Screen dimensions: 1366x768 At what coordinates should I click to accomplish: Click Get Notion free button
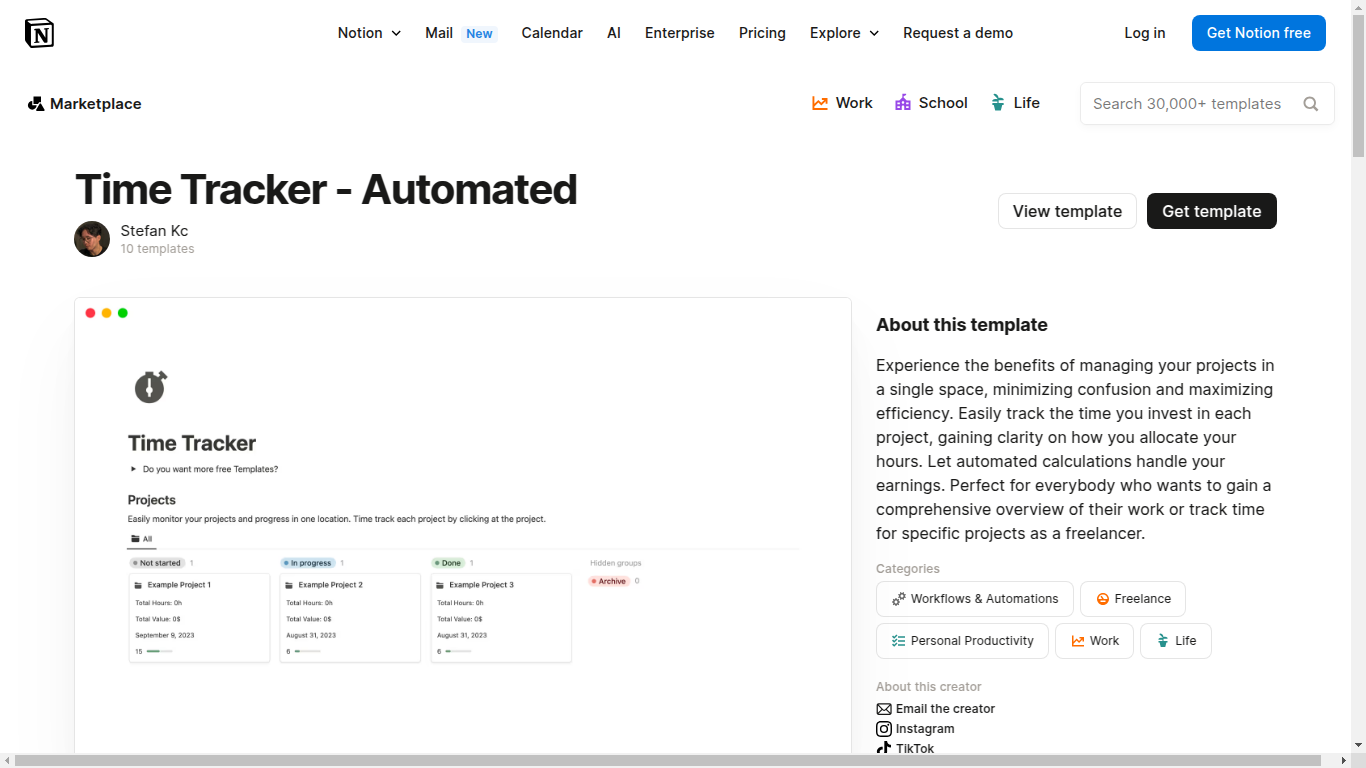click(x=1259, y=33)
